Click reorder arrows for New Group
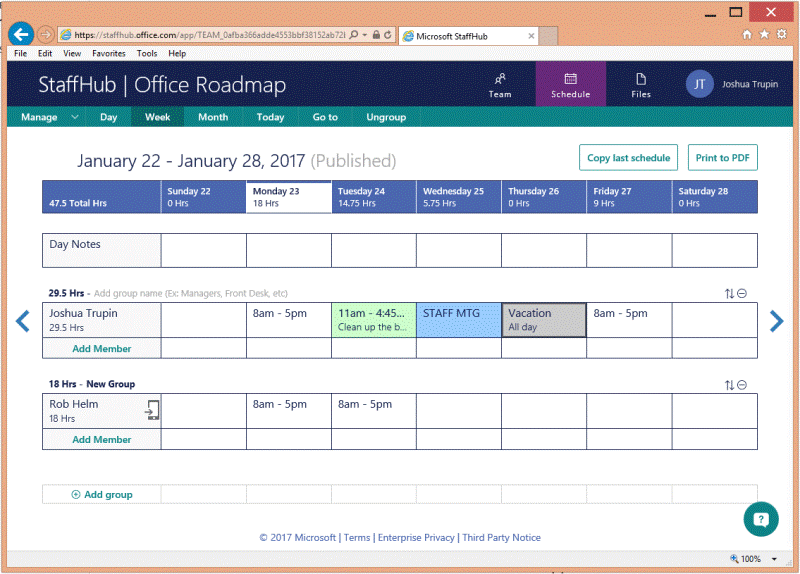Screen dimensions: 800x574 coord(729,385)
